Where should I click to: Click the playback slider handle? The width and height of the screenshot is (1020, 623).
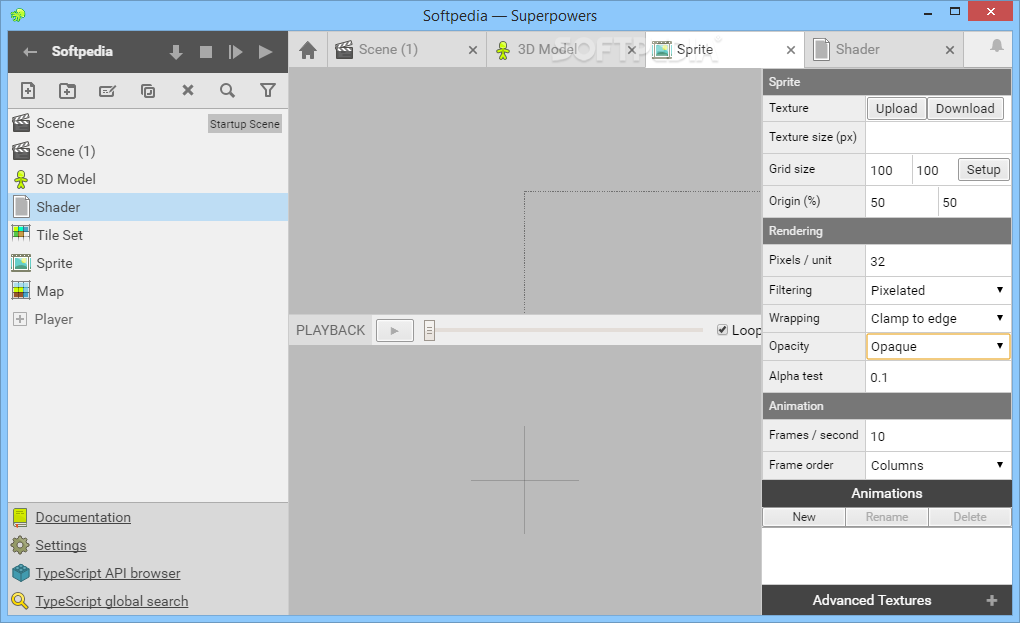tap(429, 330)
